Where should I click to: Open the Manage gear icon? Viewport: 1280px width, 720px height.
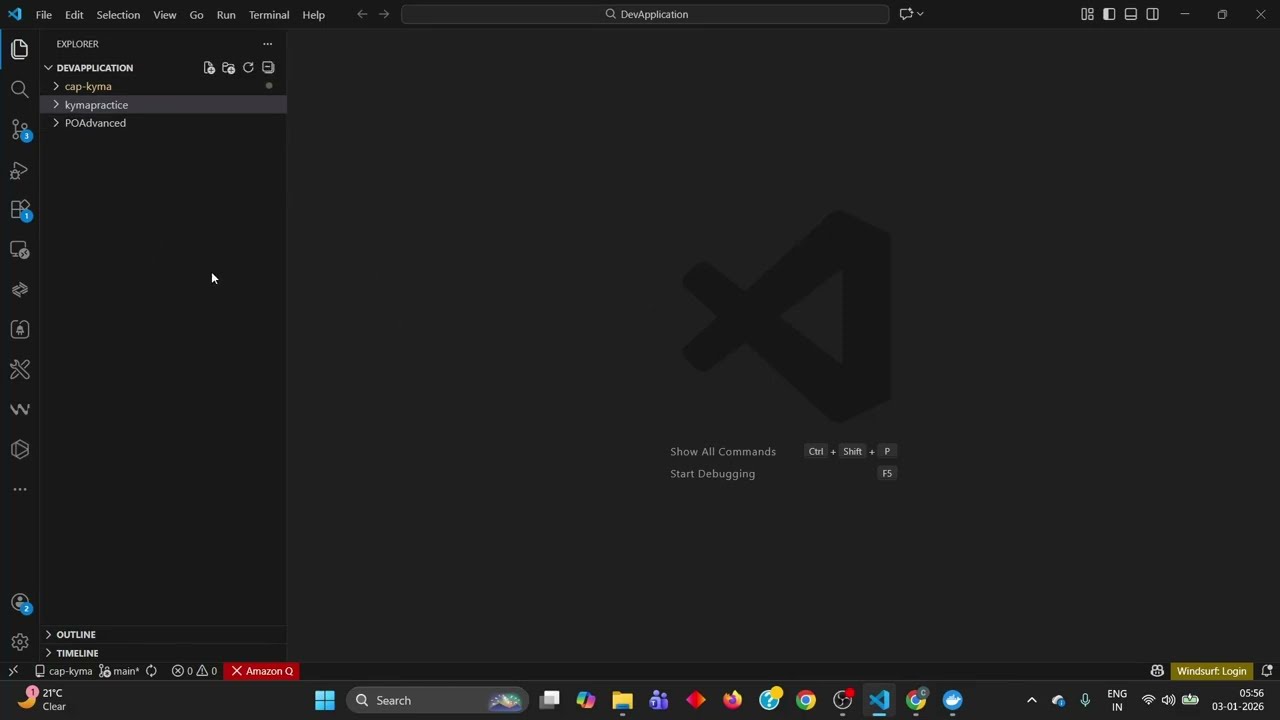(x=19, y=642)
